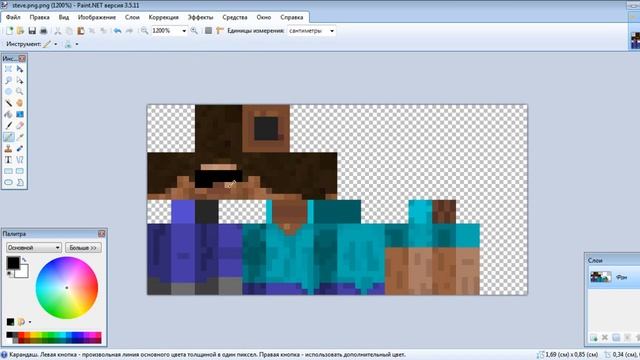Open the Средства menu

pyautogui.click(x=235, y=17)
